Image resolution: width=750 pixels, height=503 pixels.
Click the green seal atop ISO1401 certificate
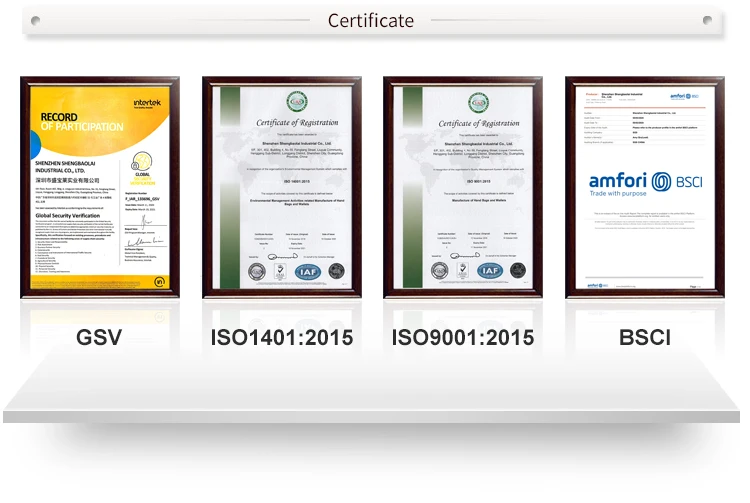coord(297,102)
